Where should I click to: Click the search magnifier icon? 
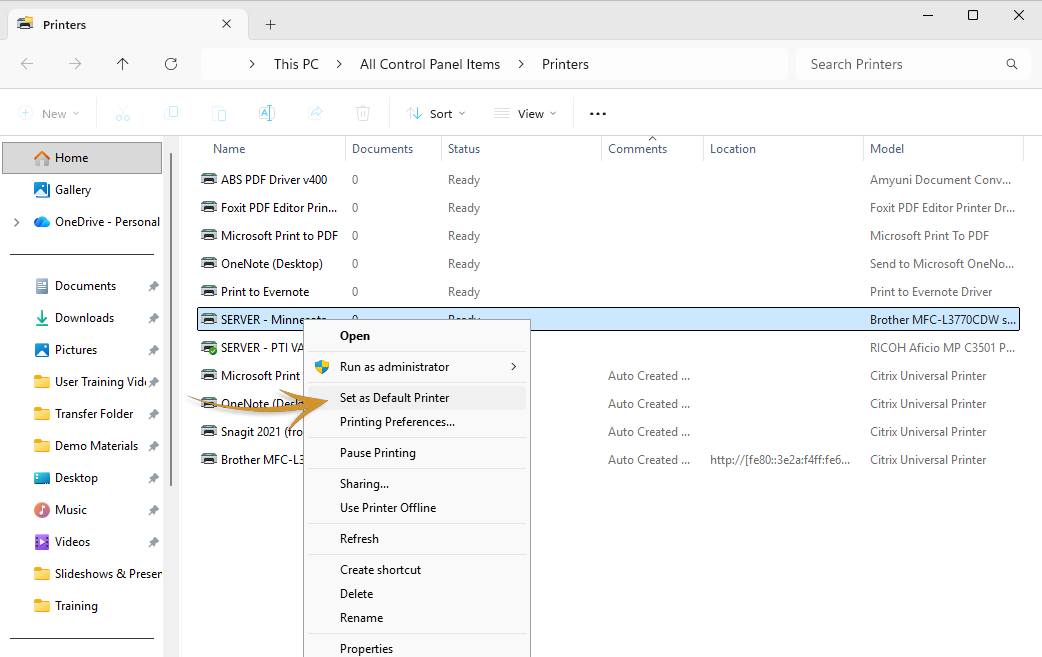point(1011,64)
